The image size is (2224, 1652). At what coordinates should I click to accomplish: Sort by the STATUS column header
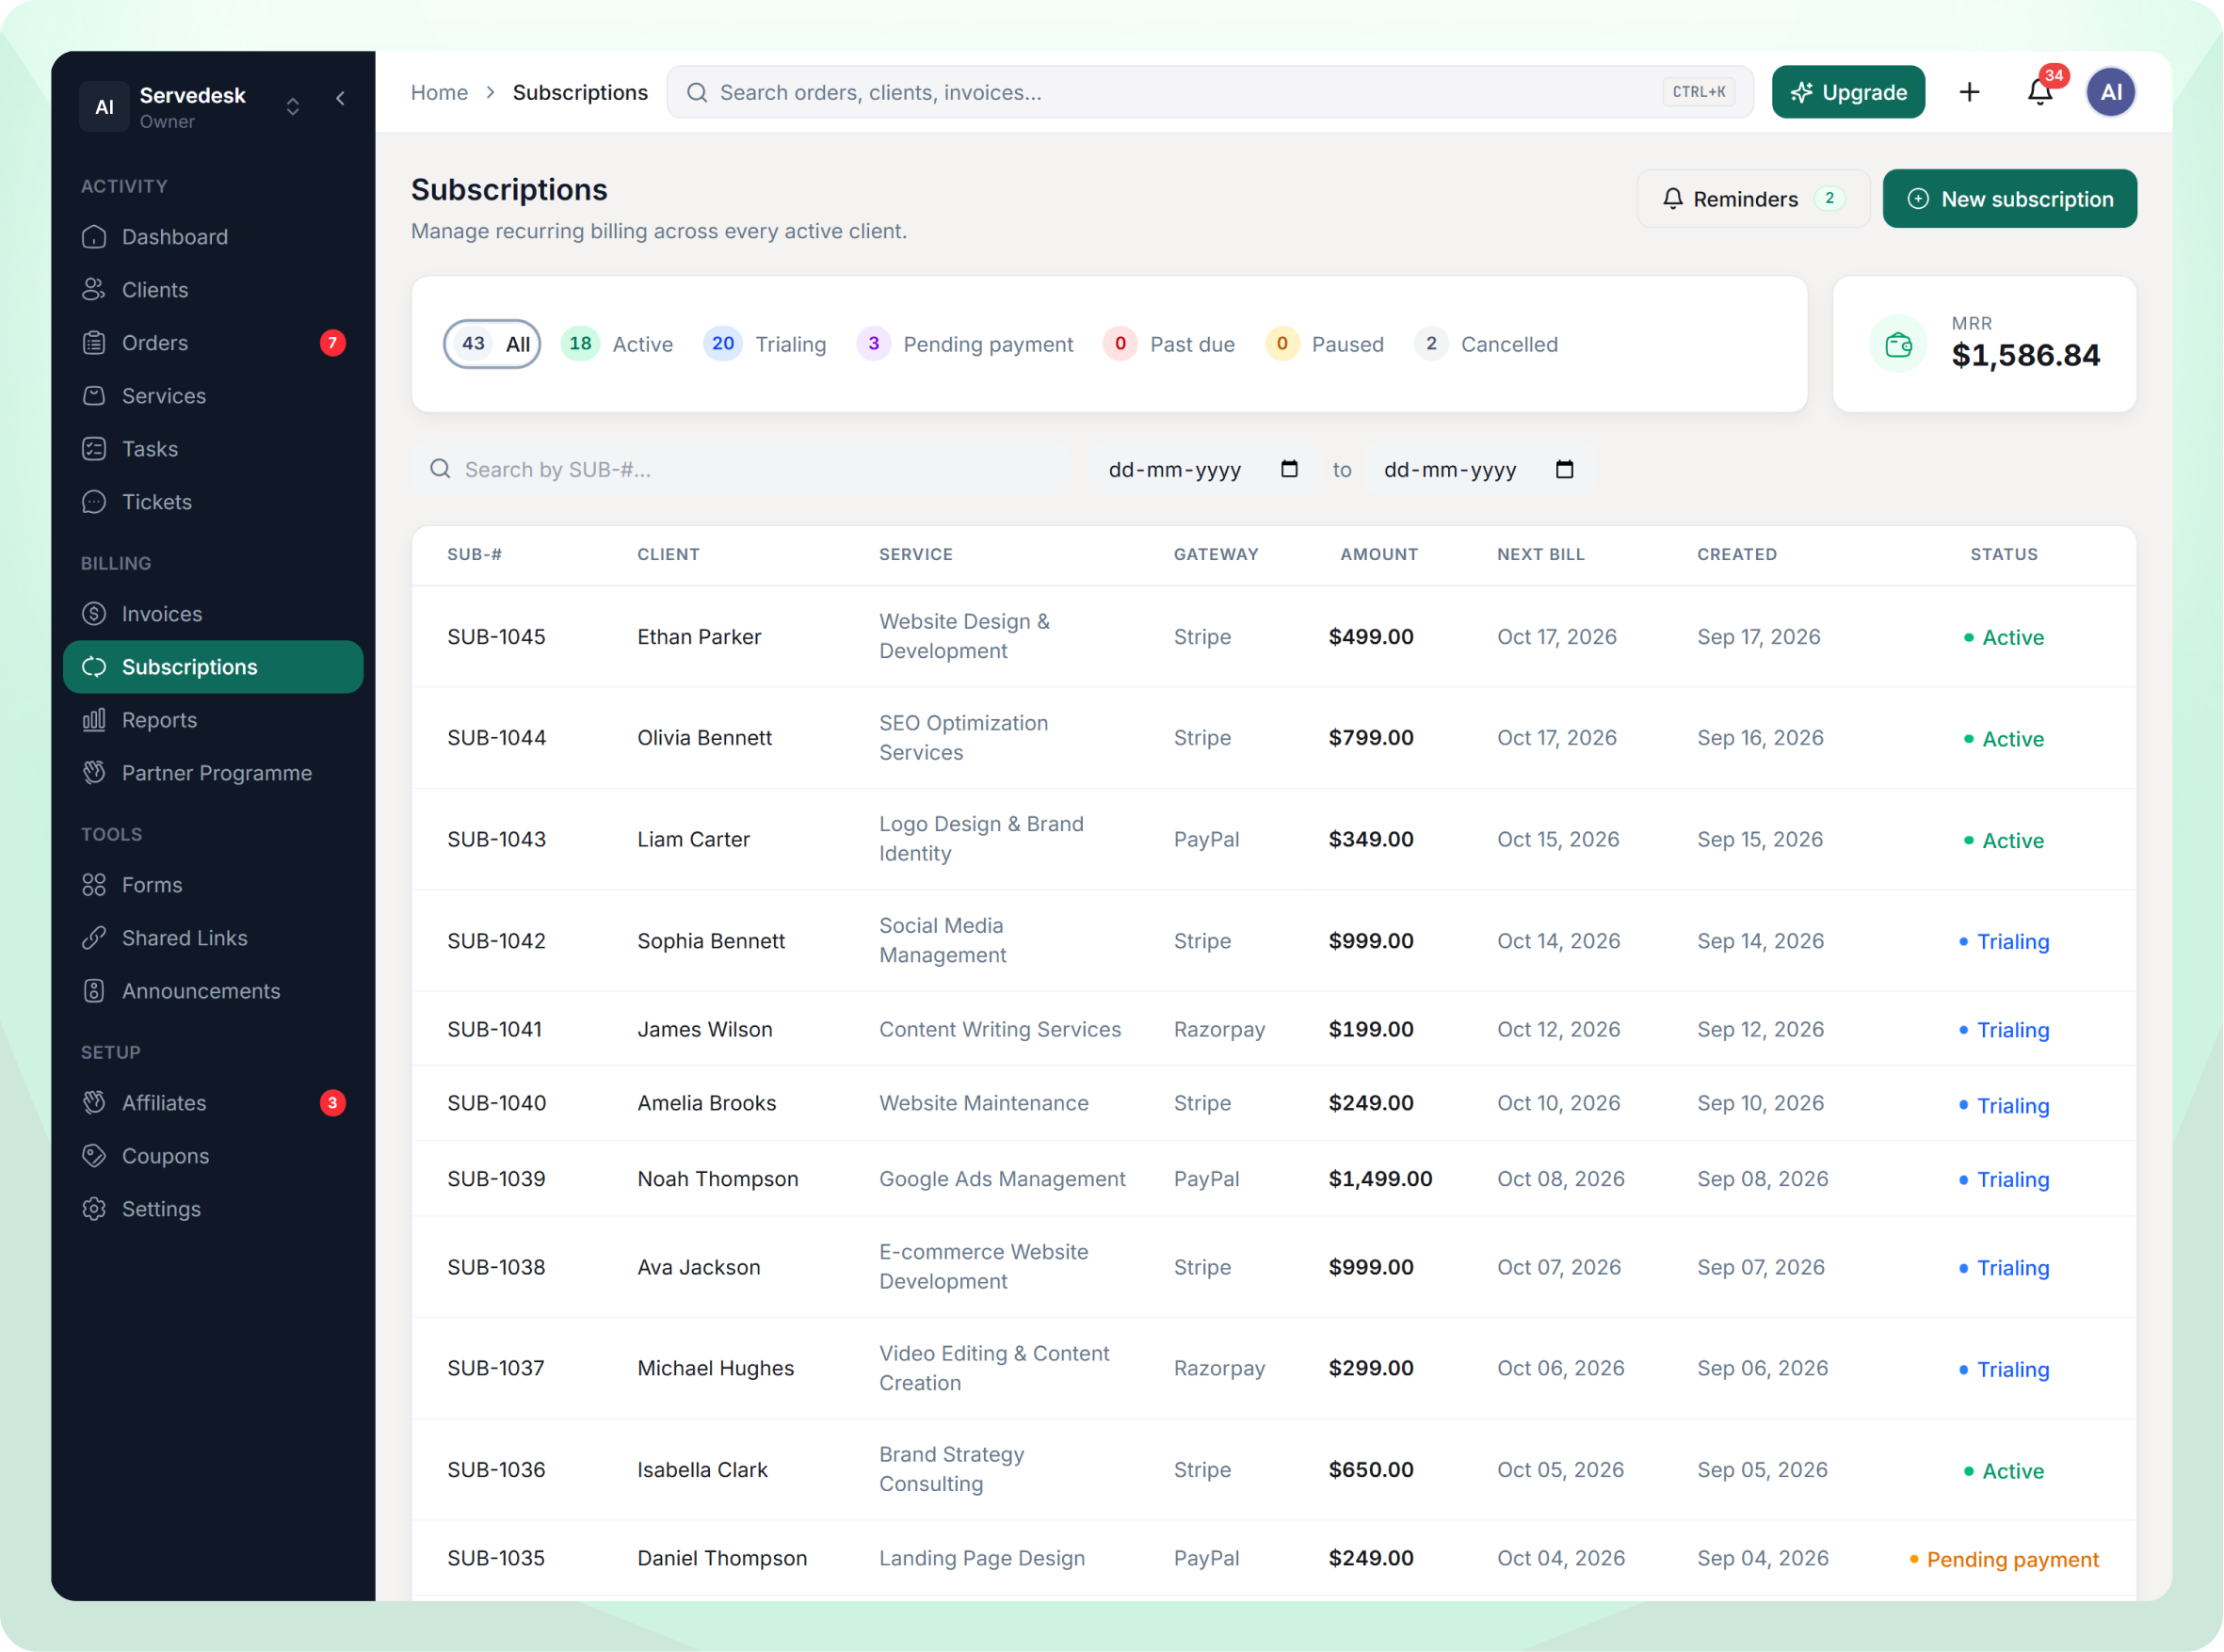[2003, 554]
